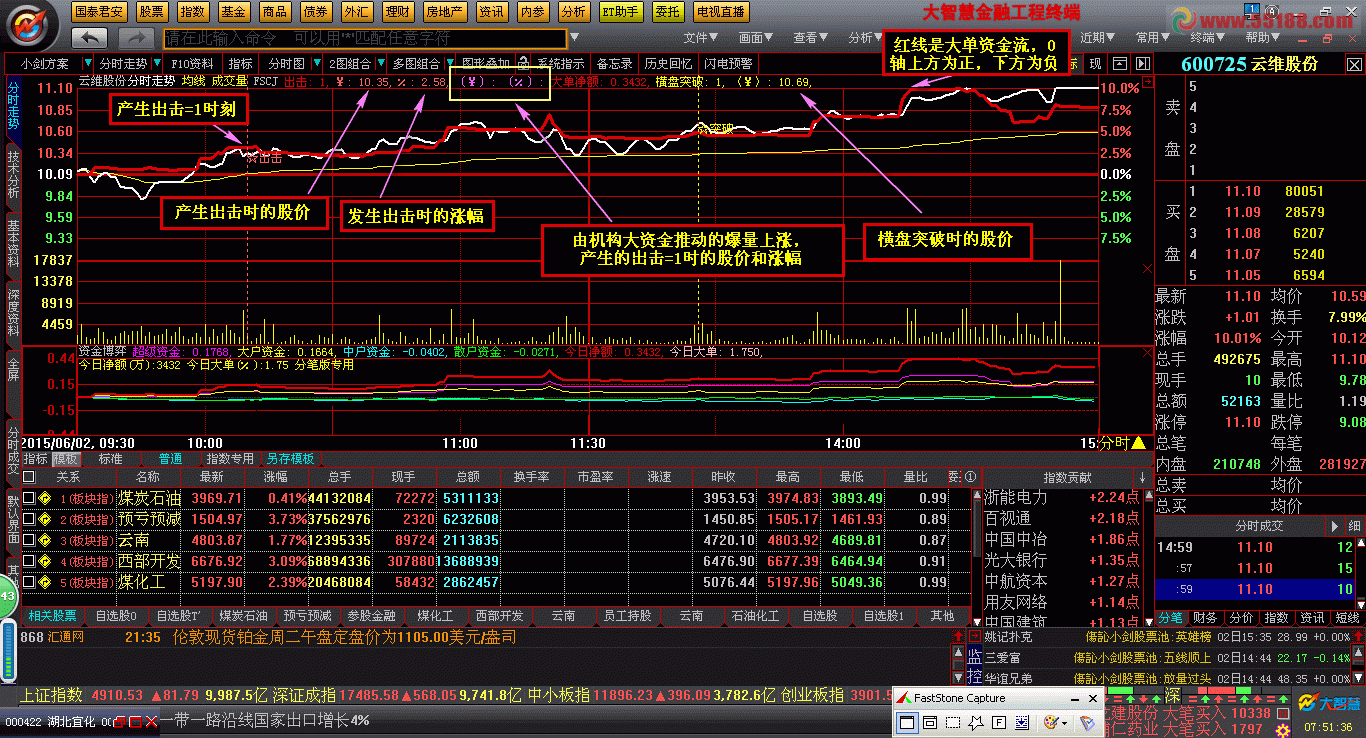Switch to 基本资料 sidebar tab
1366x738 pixels.
[13, 243]
